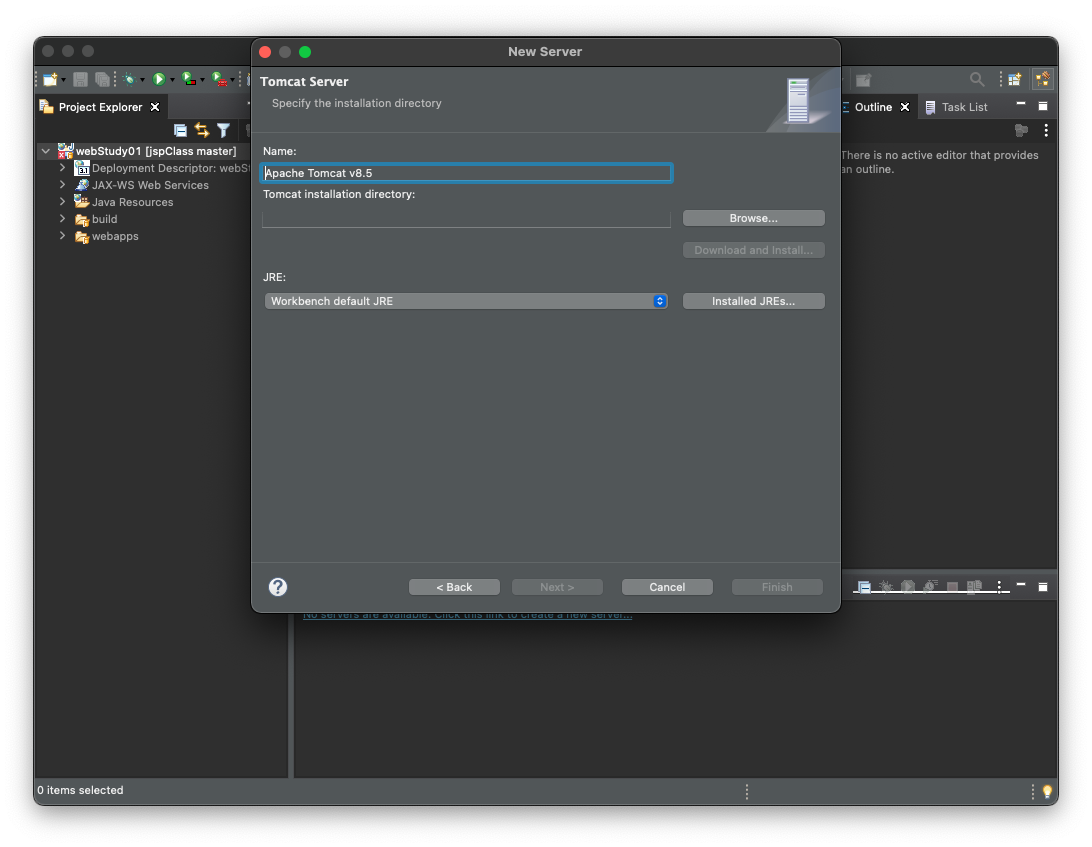Click the Cancel button
This screenshot has height=847, width=1092.
click(667, 587)
